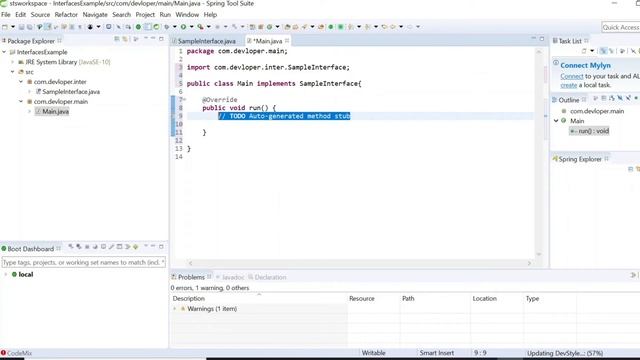This screenshot has width=640, height=360.
Task: Click the Boot Dashboard tag filter field
Action: click(83, 262)
